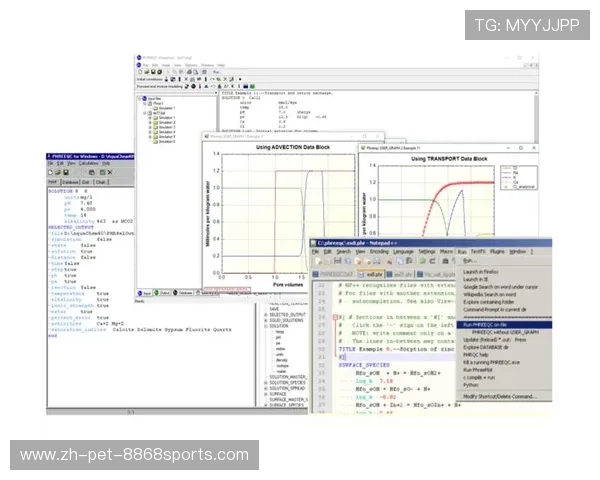Expand Simulation 4 node in input files tree

click(x=150, y=132)
